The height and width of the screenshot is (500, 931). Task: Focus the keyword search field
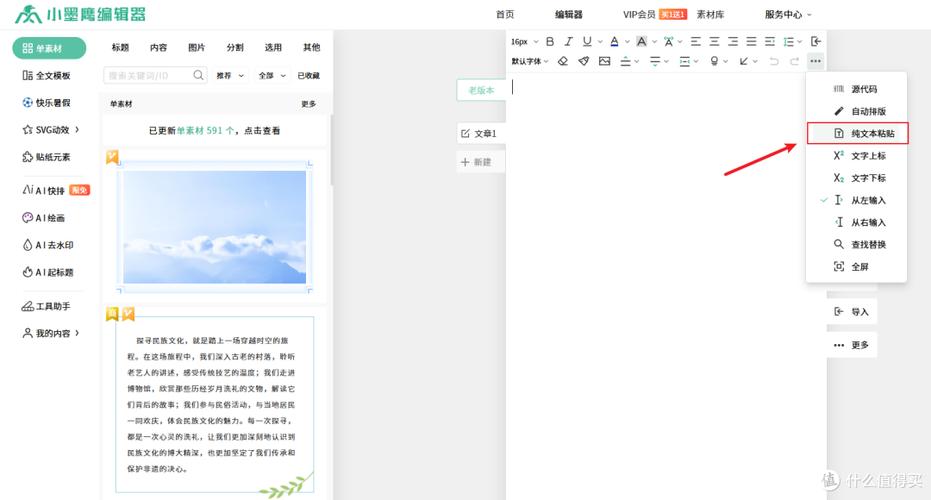coord(155,75)
